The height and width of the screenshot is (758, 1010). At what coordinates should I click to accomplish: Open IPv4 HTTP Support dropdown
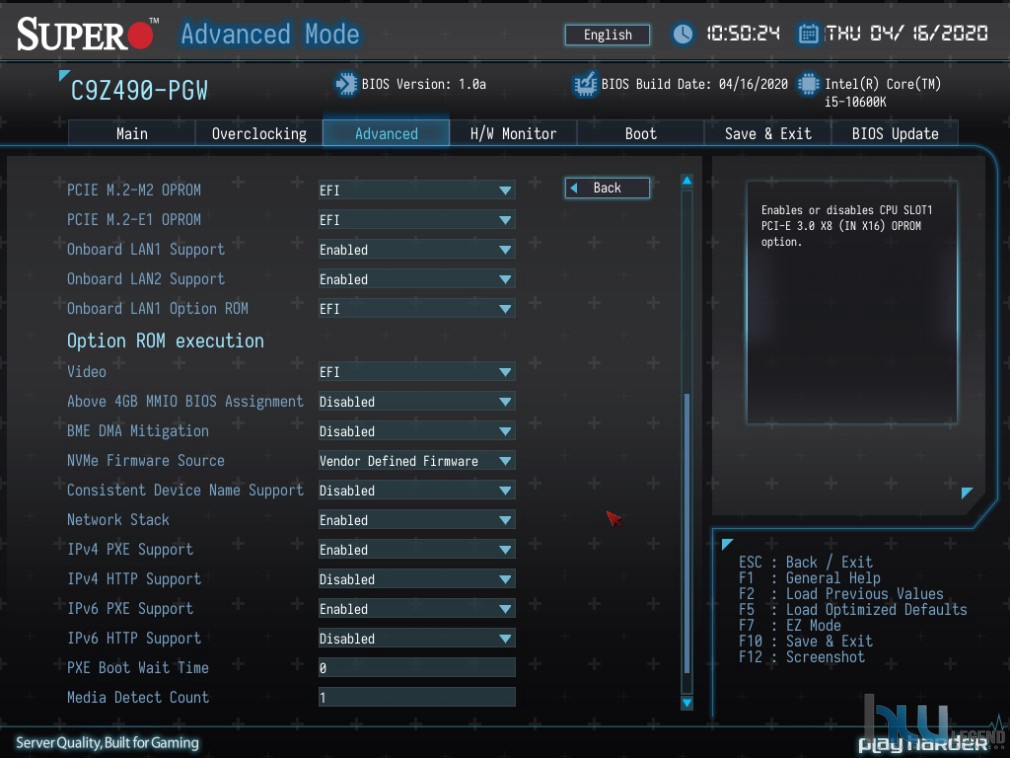pyautogui.click(x=417, y=579)
